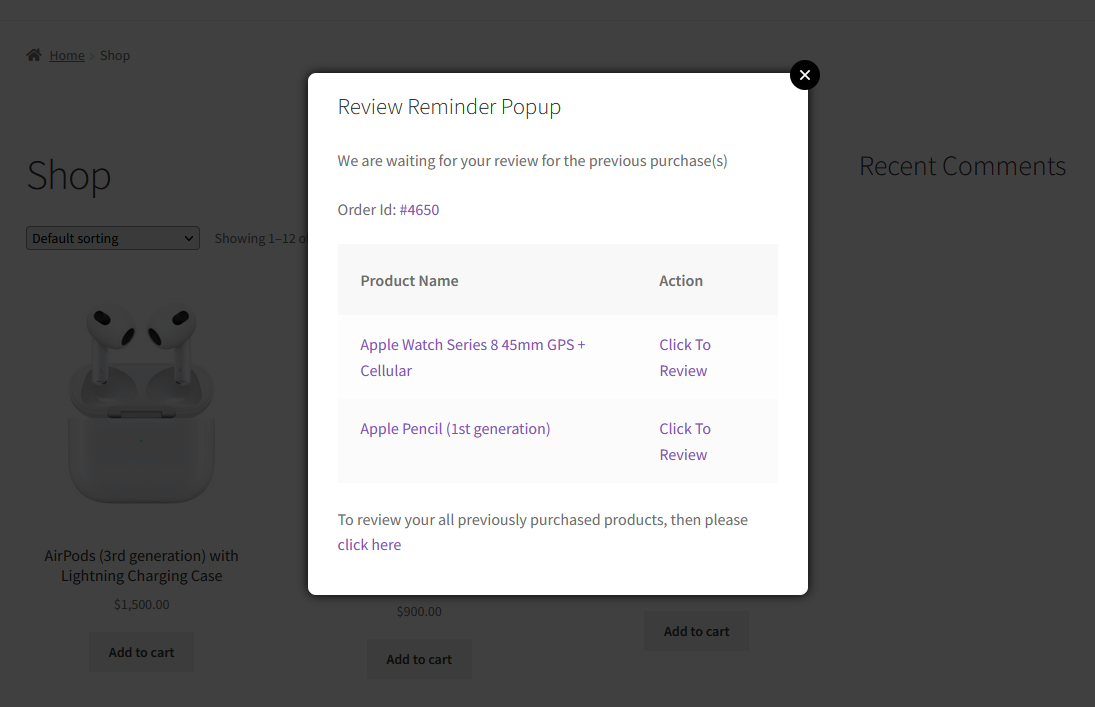Click the rightmost Add to cart button

click(696, 630)
